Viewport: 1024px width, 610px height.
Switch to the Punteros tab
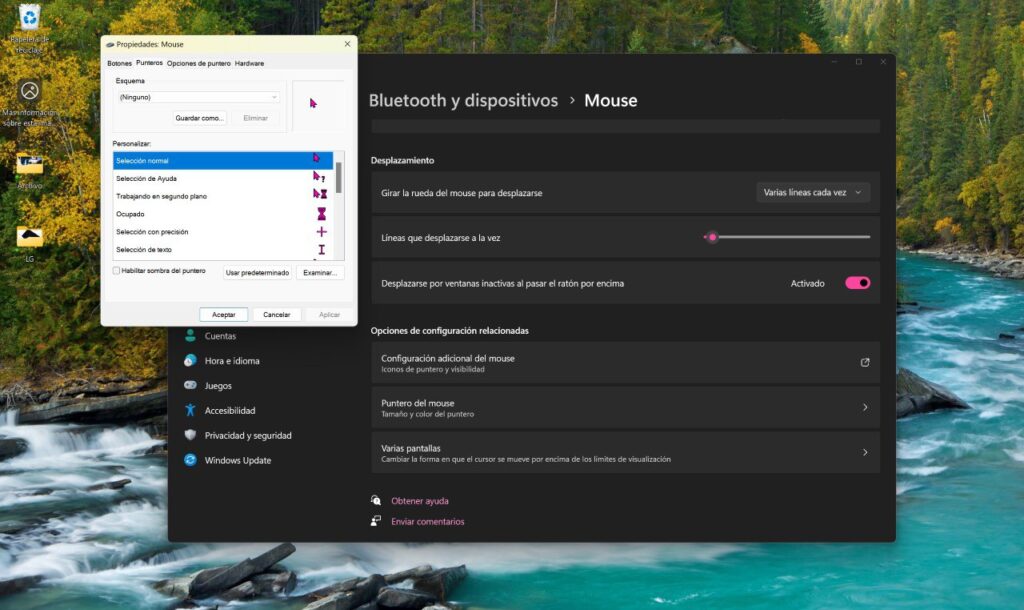click(149, 63)
